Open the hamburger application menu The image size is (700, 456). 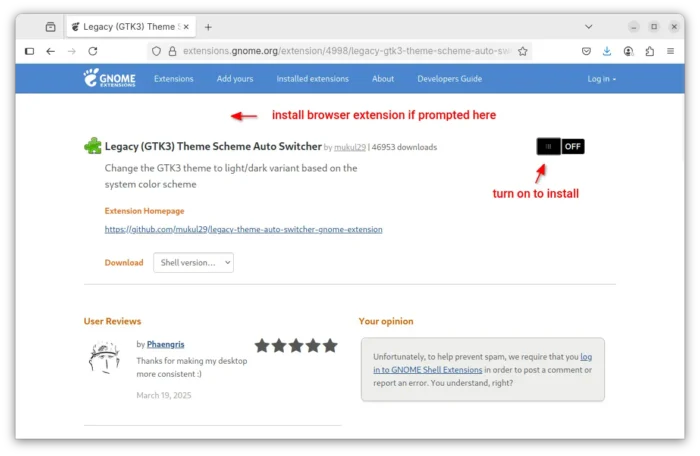(671, 51)
